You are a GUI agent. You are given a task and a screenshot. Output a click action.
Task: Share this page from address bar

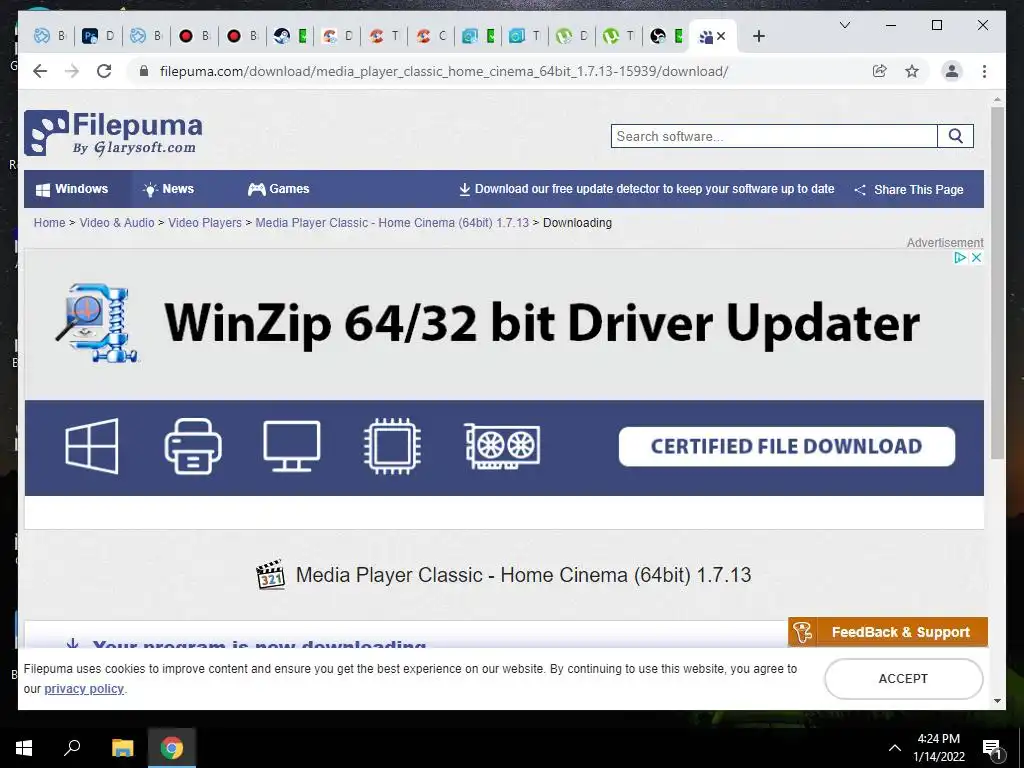(x=880, y=71)
